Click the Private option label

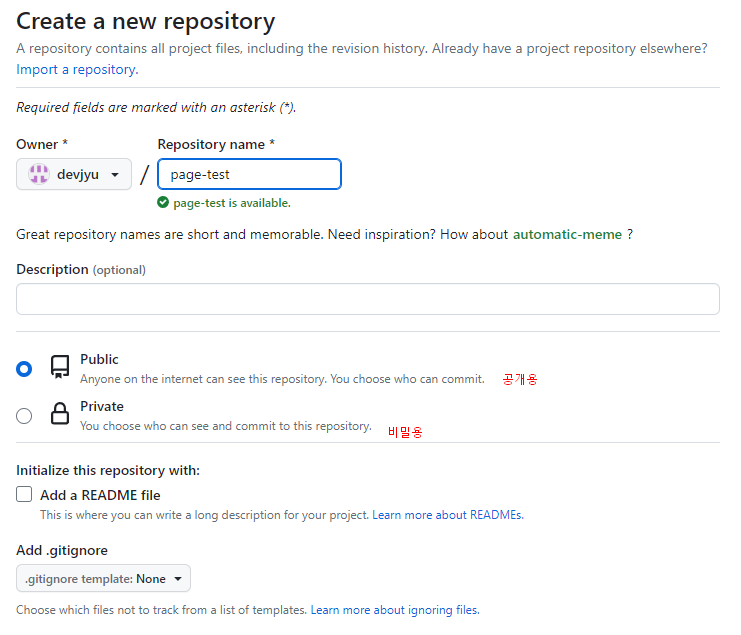102,406
